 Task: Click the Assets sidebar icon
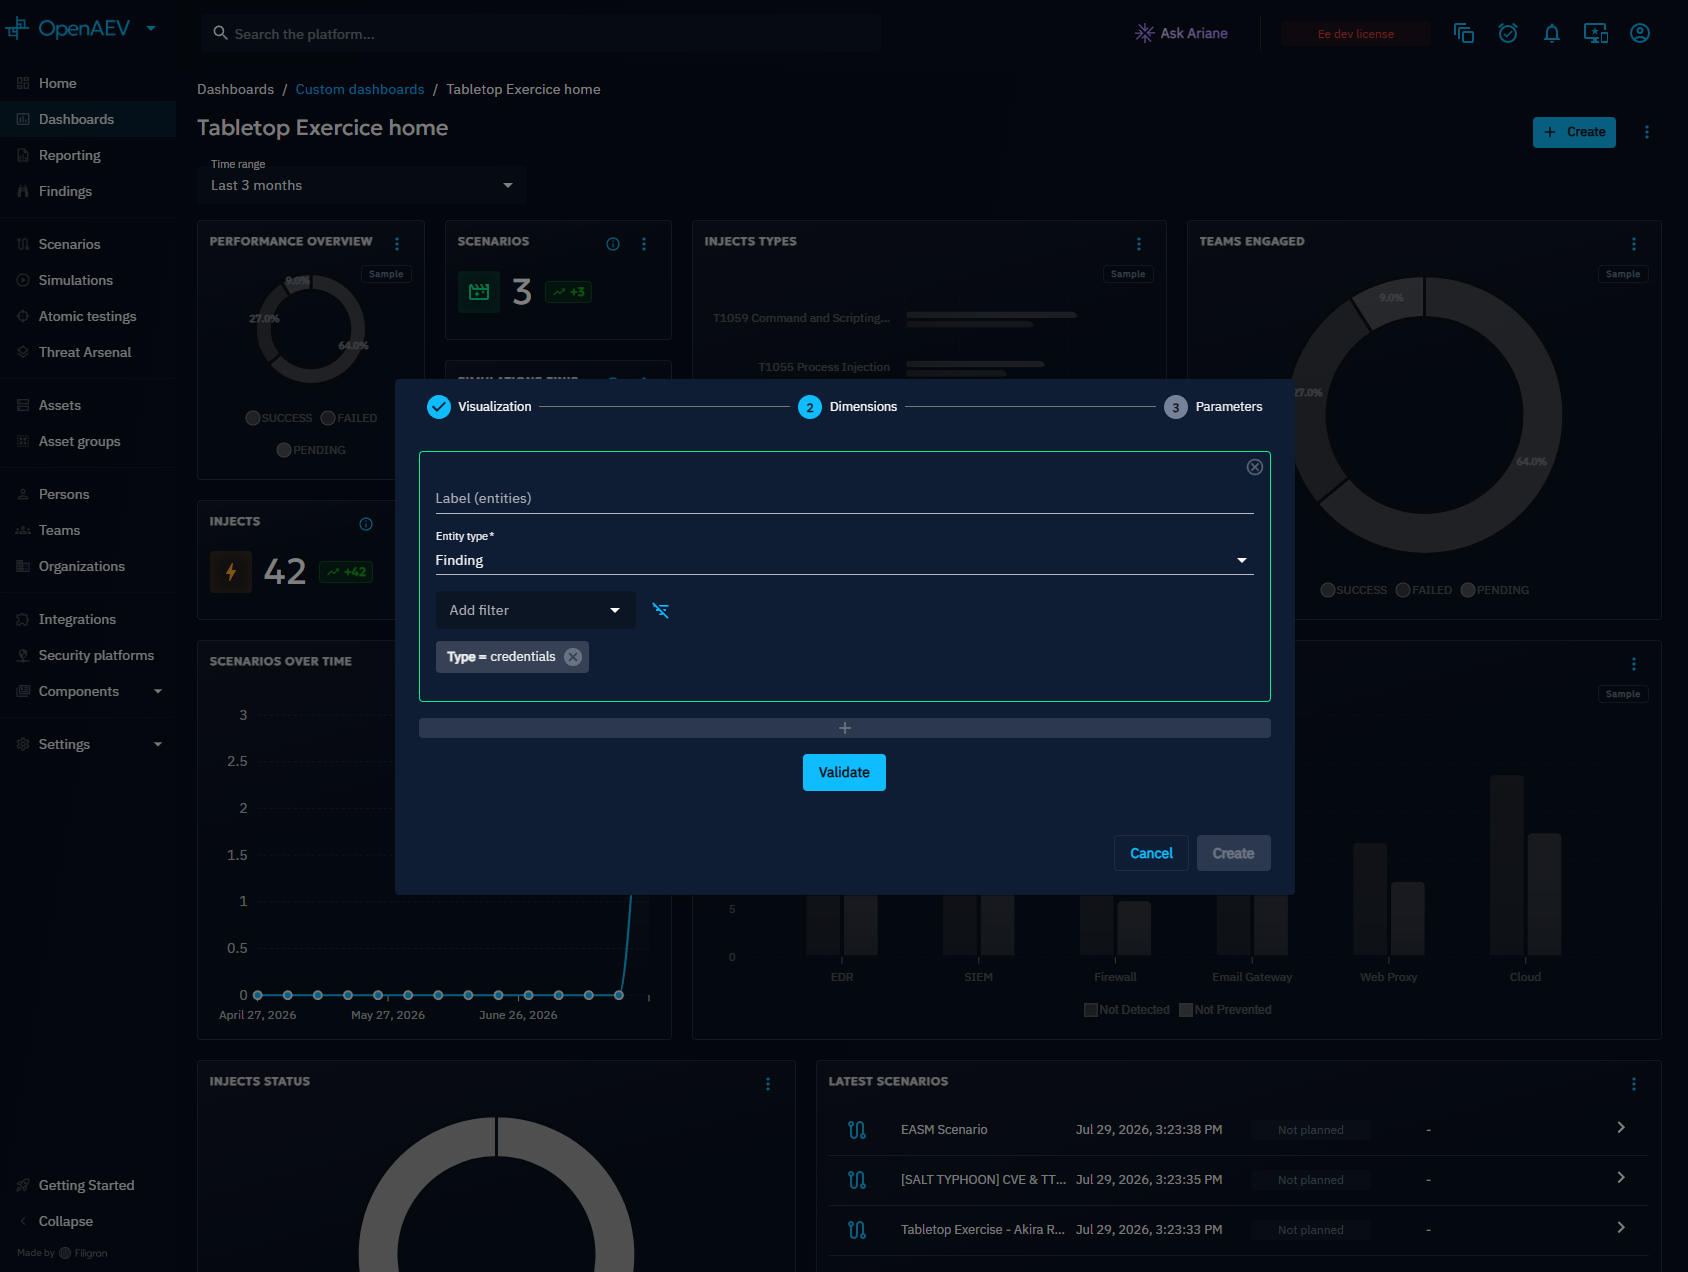point(23,405)
